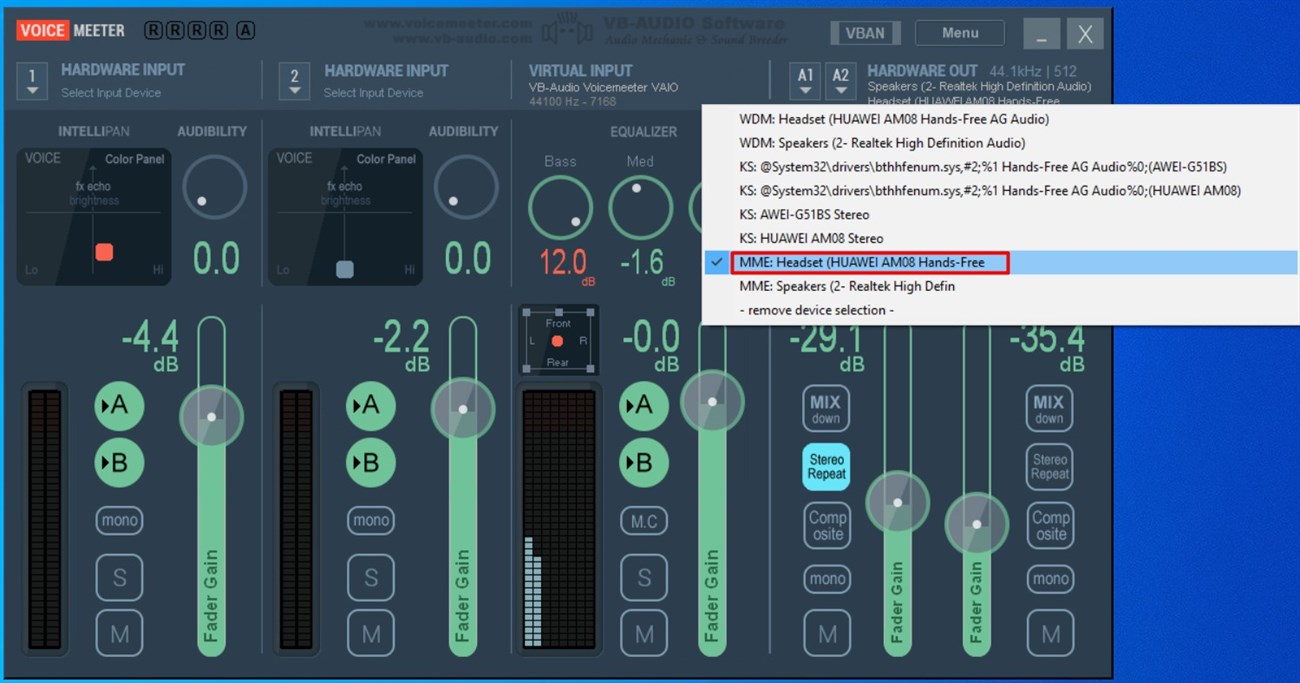Mute the Virtual Input strip
Screen dimensions: 1300x683
coord(644,634)
